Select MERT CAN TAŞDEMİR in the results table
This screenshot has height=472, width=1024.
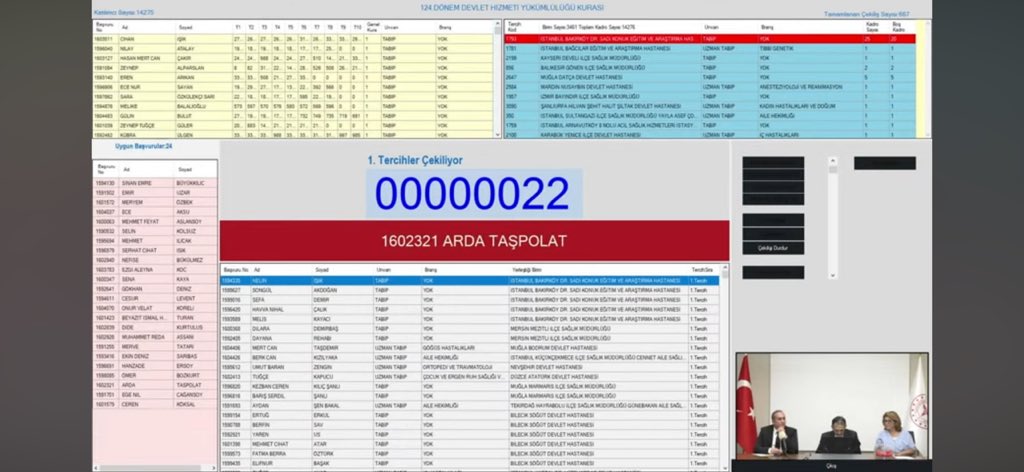tap(470, 348)
